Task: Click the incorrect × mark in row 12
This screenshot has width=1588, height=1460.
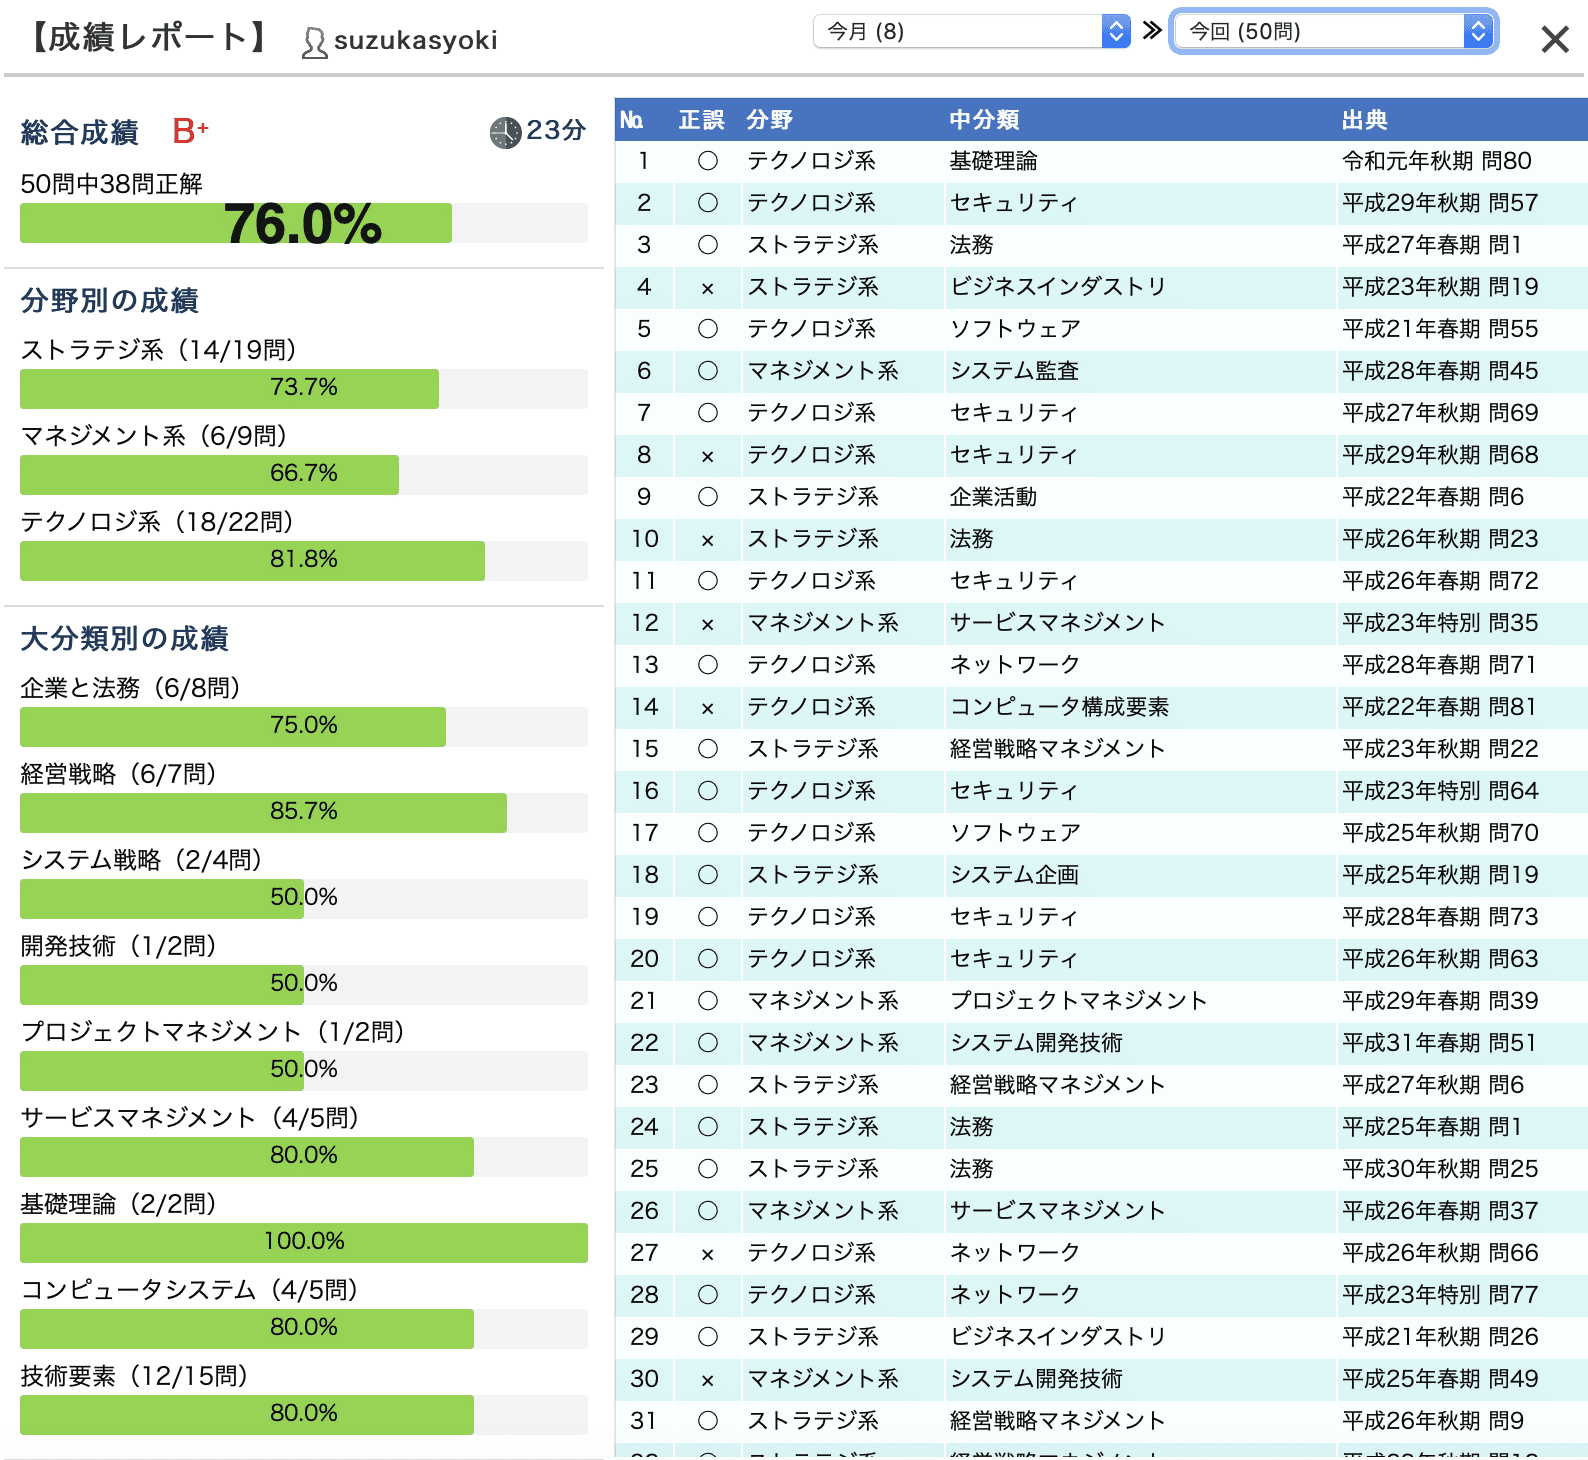Action: point(708,624)
